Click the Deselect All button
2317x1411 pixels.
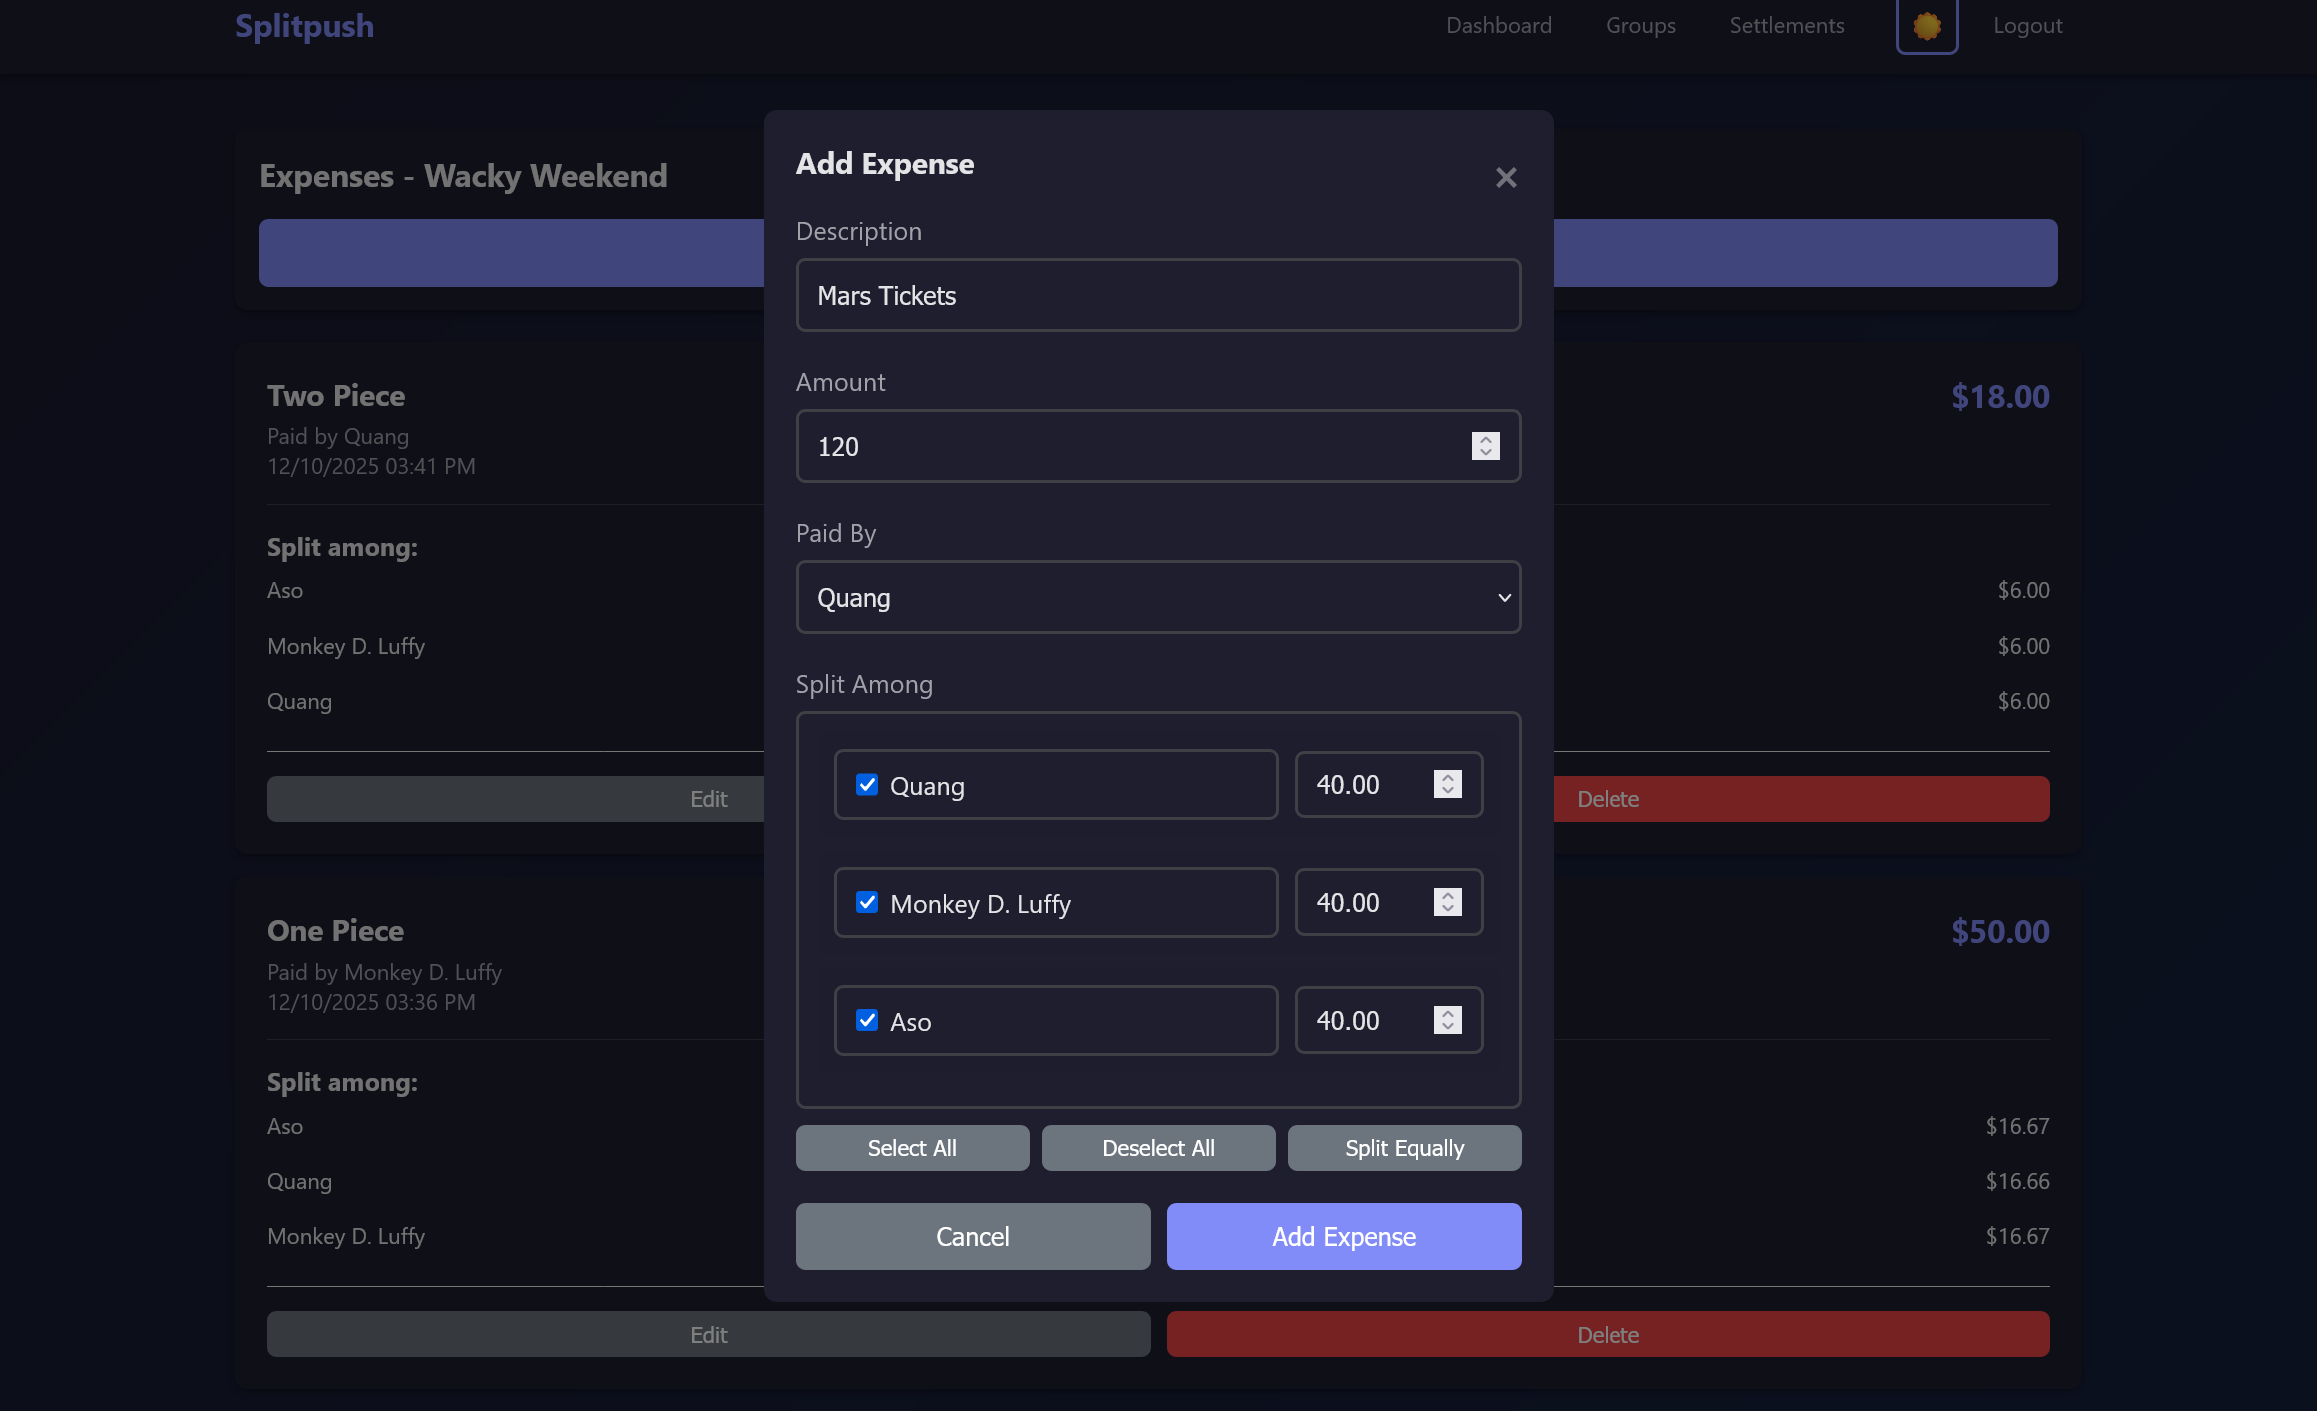(x=1158, y=1148)
